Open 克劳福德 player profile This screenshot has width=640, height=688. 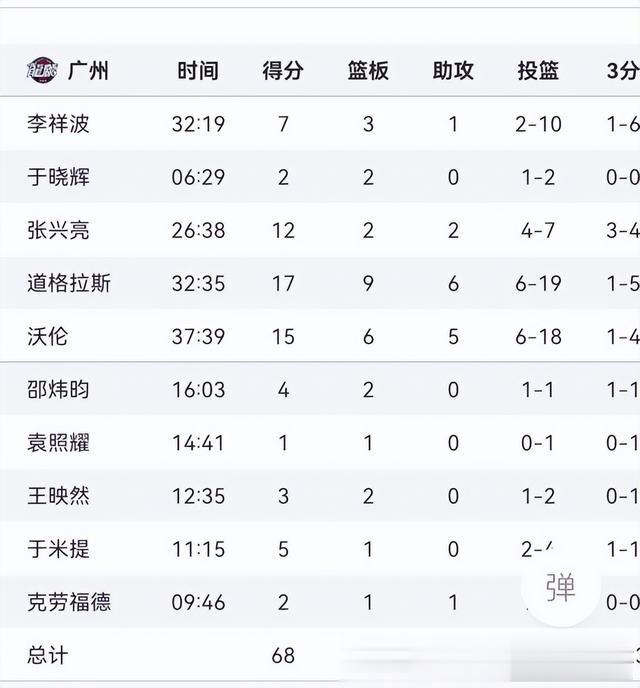(69, 602)
